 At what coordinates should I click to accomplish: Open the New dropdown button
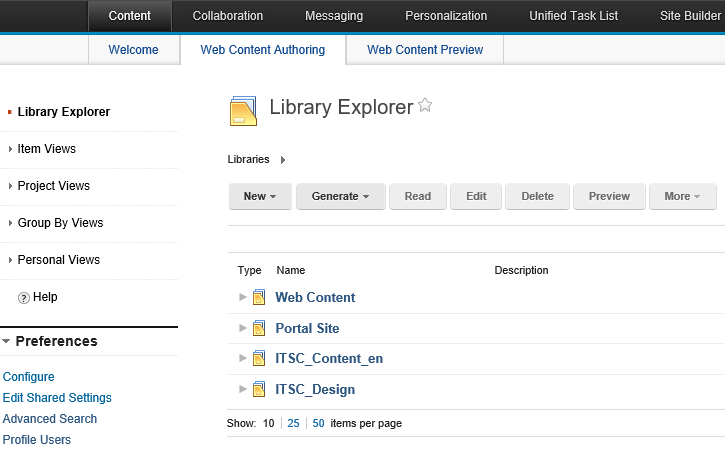click(x=260, y=196)
